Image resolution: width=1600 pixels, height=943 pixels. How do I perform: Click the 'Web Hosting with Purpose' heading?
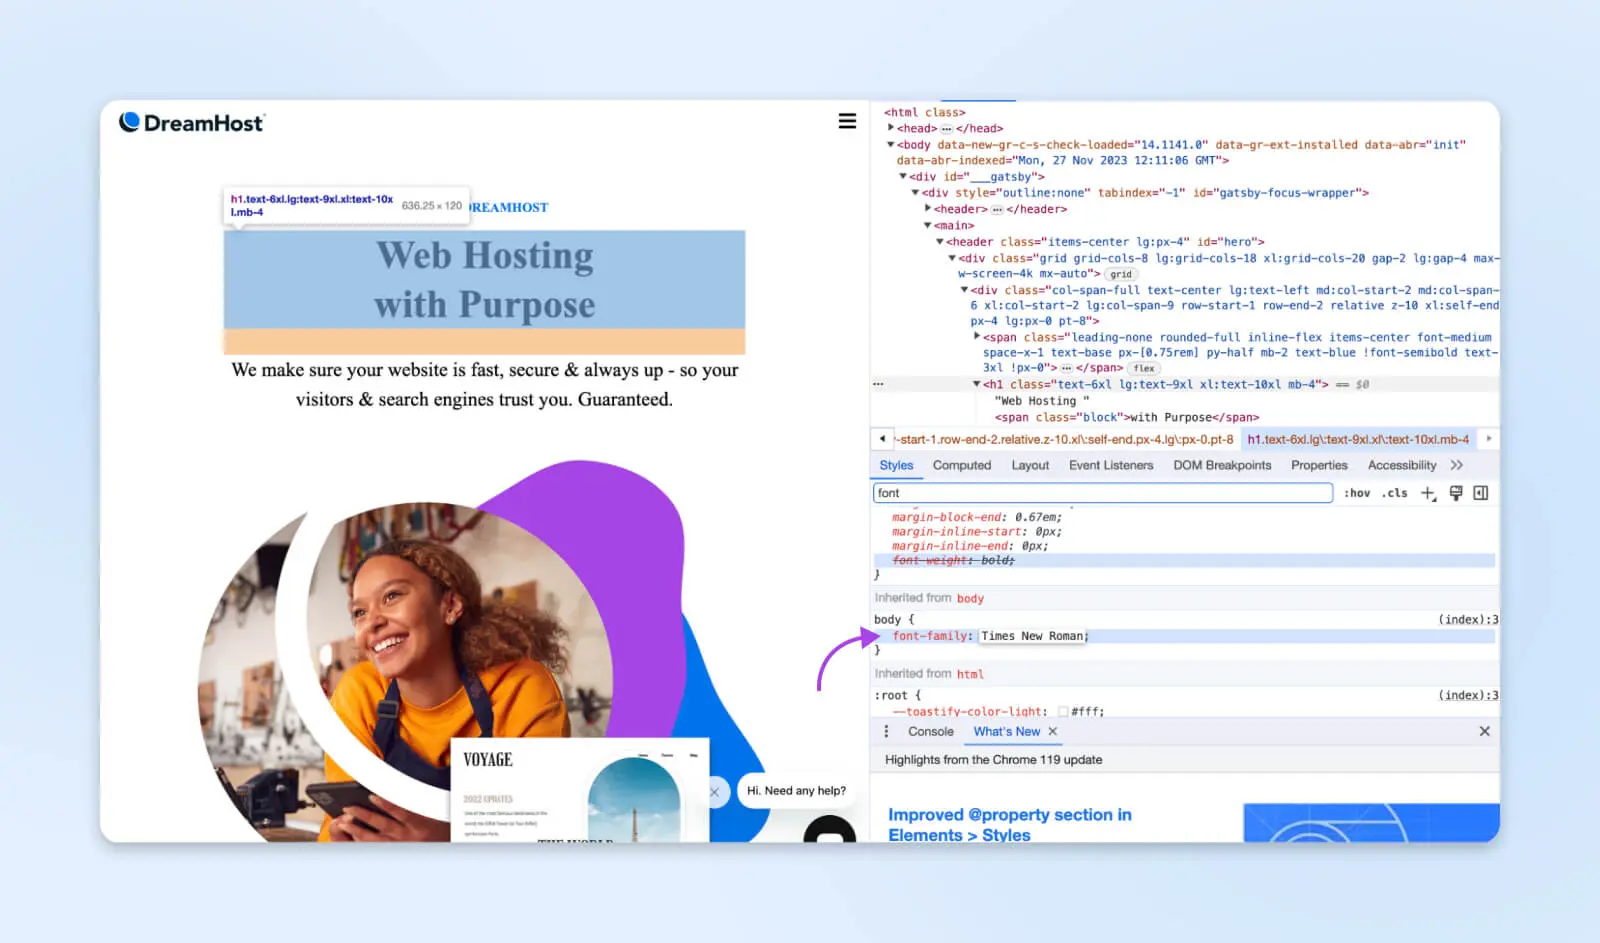pyautogui.click(x=484, y=280)
